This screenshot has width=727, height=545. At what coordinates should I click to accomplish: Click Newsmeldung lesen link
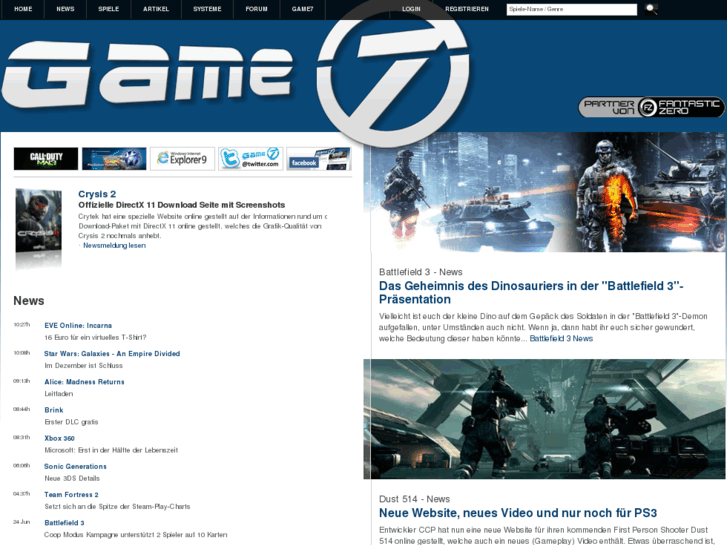(x=114, y=245)
